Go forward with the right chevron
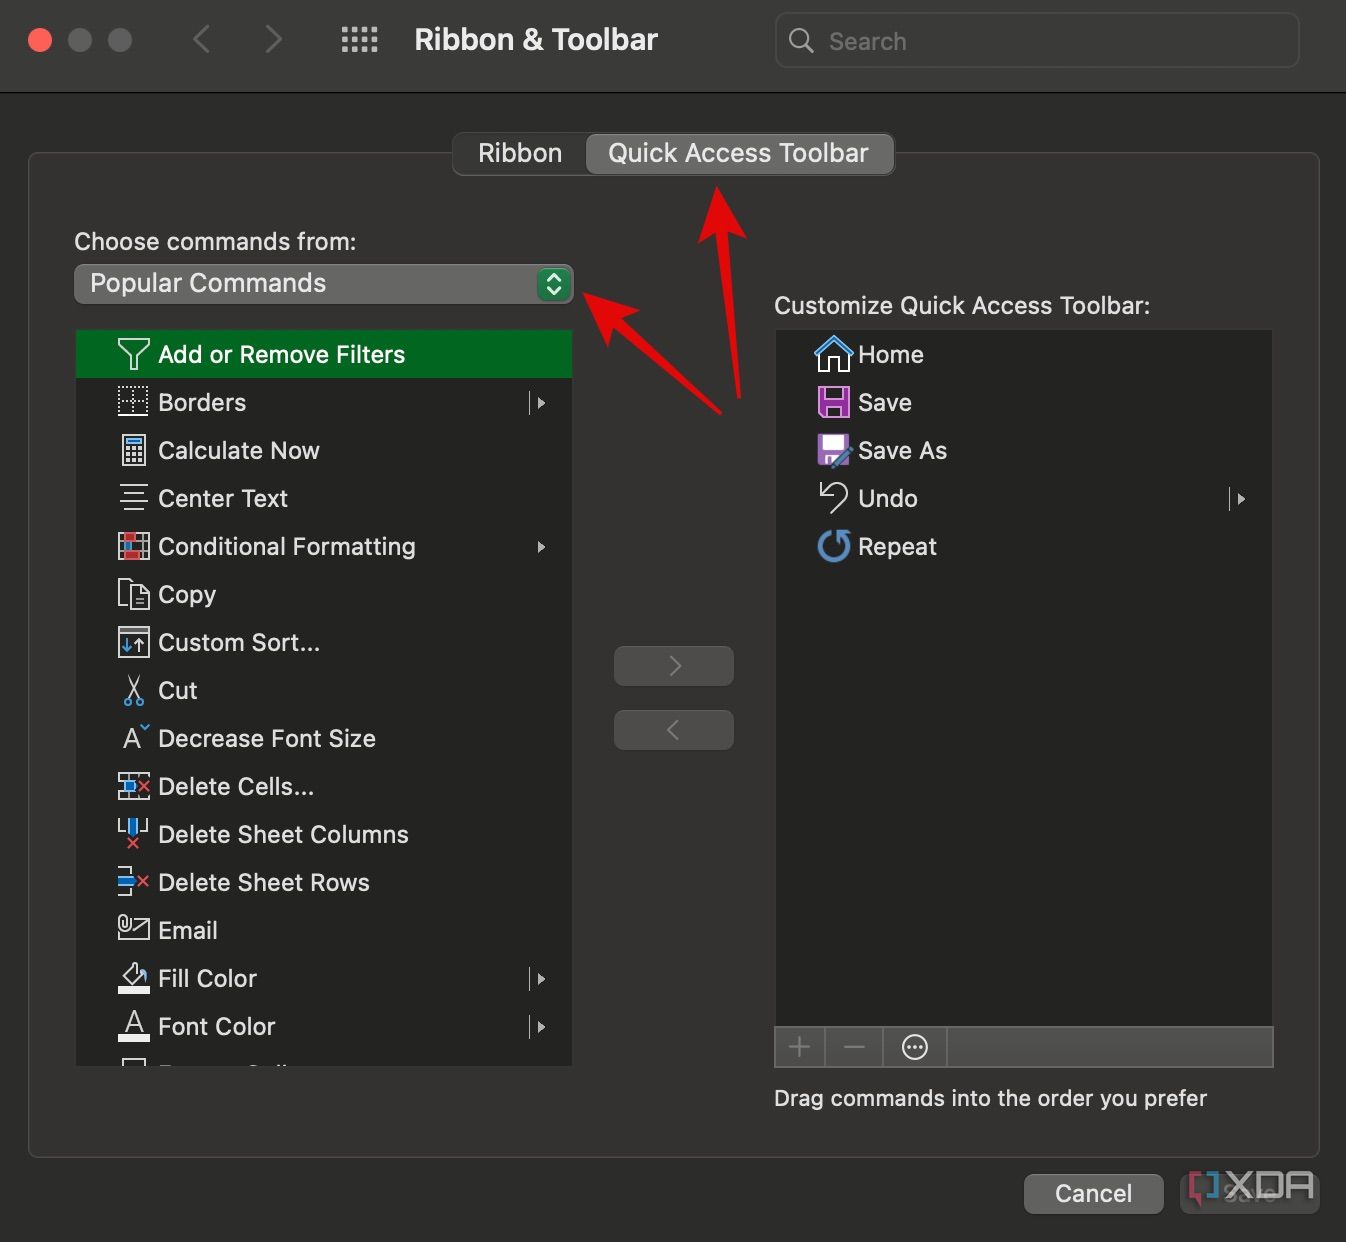Screen dimensions: 1346x1242 tap(273, 40)
